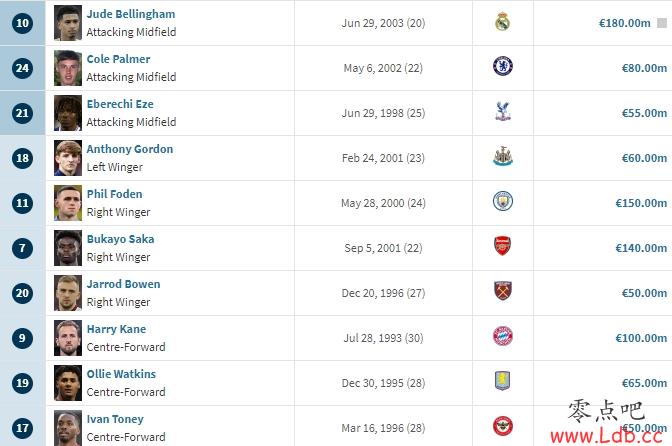Screen dimensions: 672x446
Task: Select the Newcastle United crest
Action: (x=503, y=156)
